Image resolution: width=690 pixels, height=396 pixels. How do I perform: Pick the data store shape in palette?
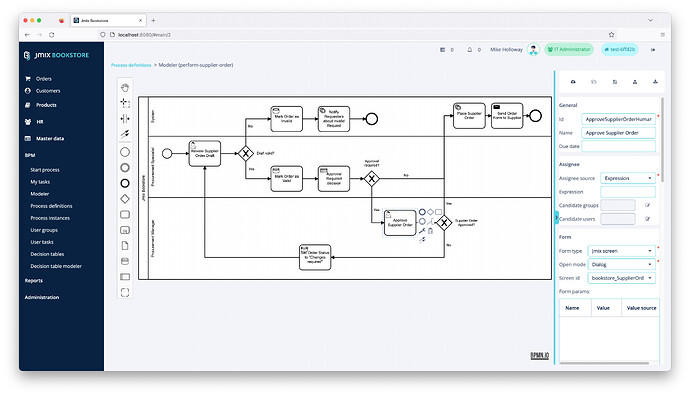tap(125, 261)
